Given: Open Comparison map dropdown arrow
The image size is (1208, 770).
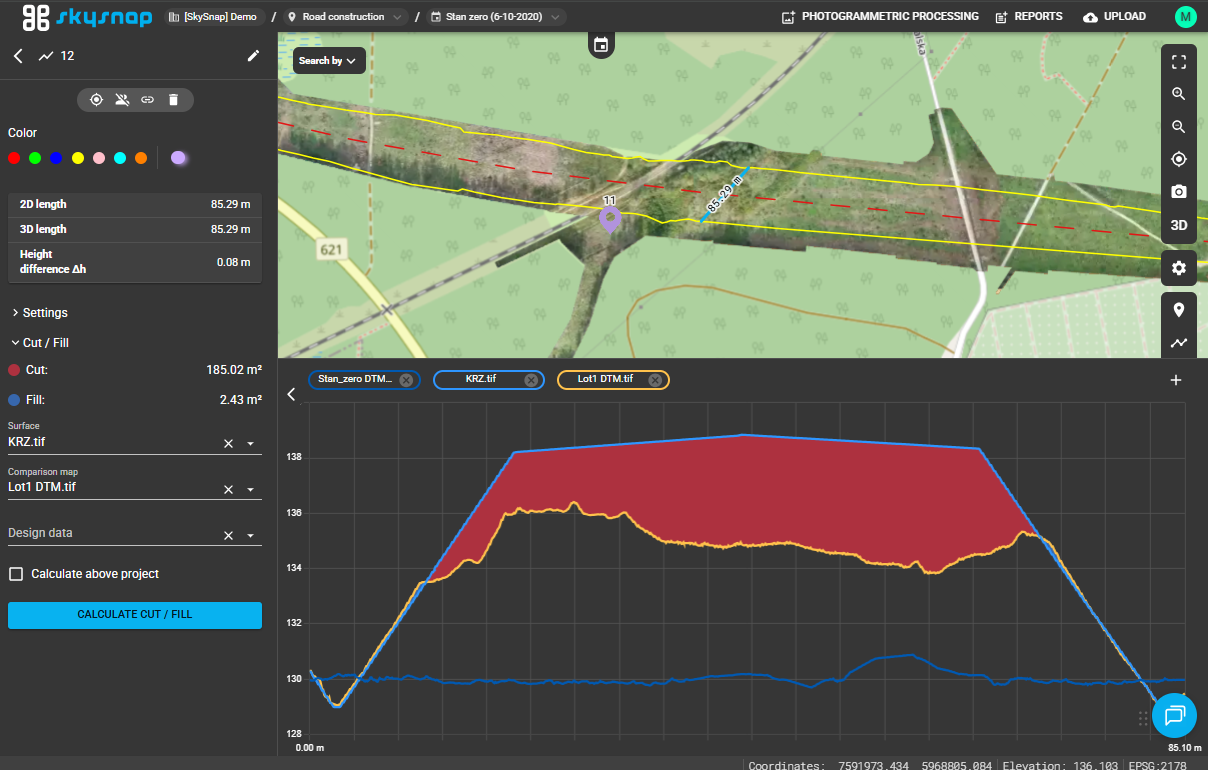Looking at the screenshot, I should [x=250, y=490].
